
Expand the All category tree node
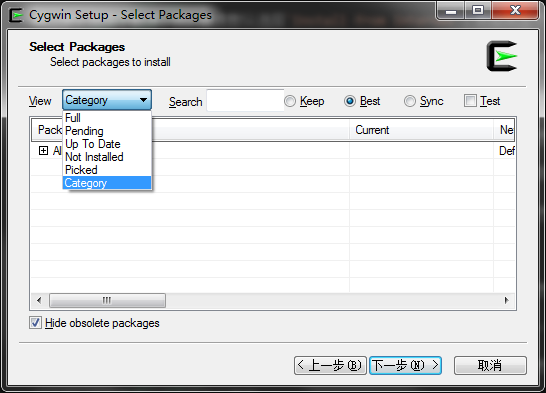[43, 150]
